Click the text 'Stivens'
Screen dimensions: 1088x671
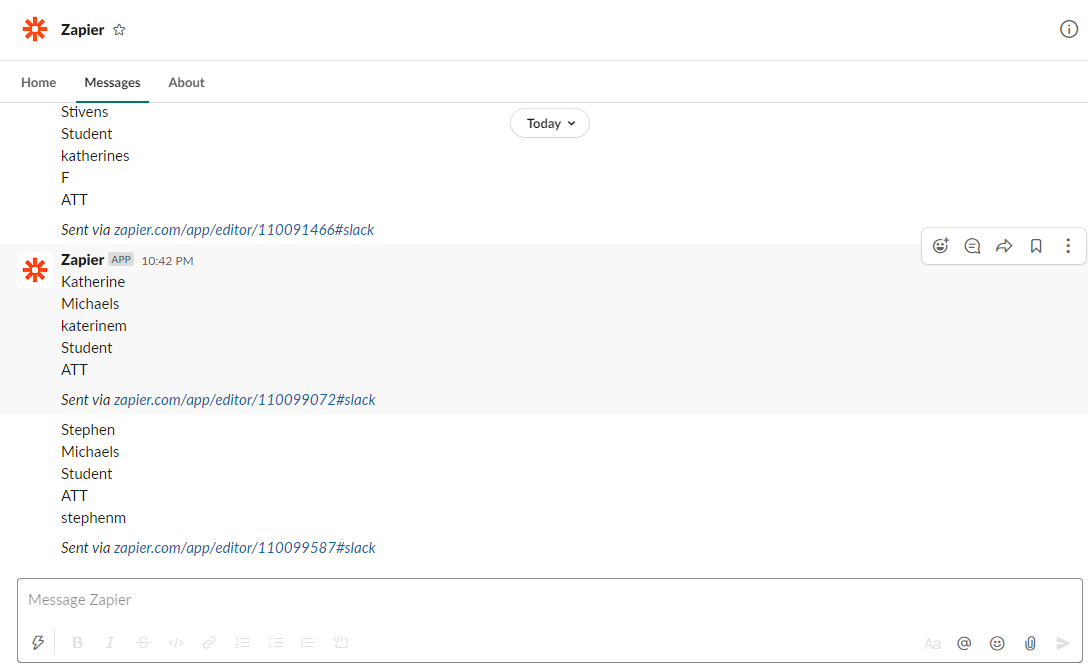(85, 112)
